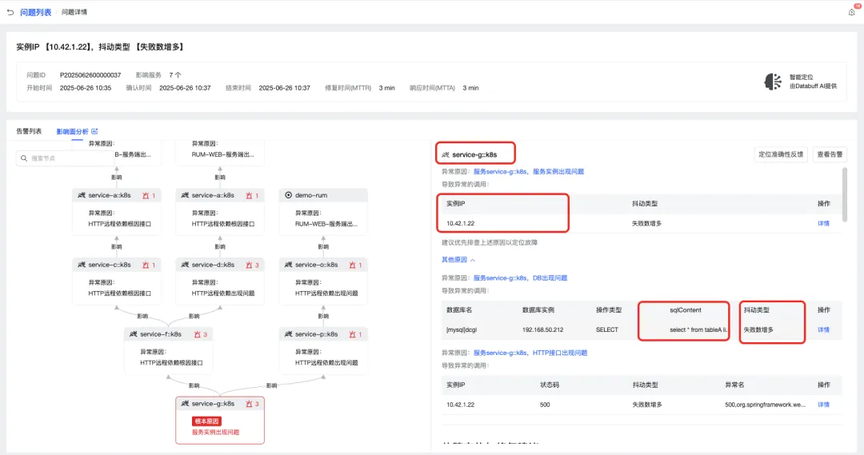Screen dimensions: 864x455
Task: Click the alarm icon on service-c::k8s node
Action: point(145,265)
